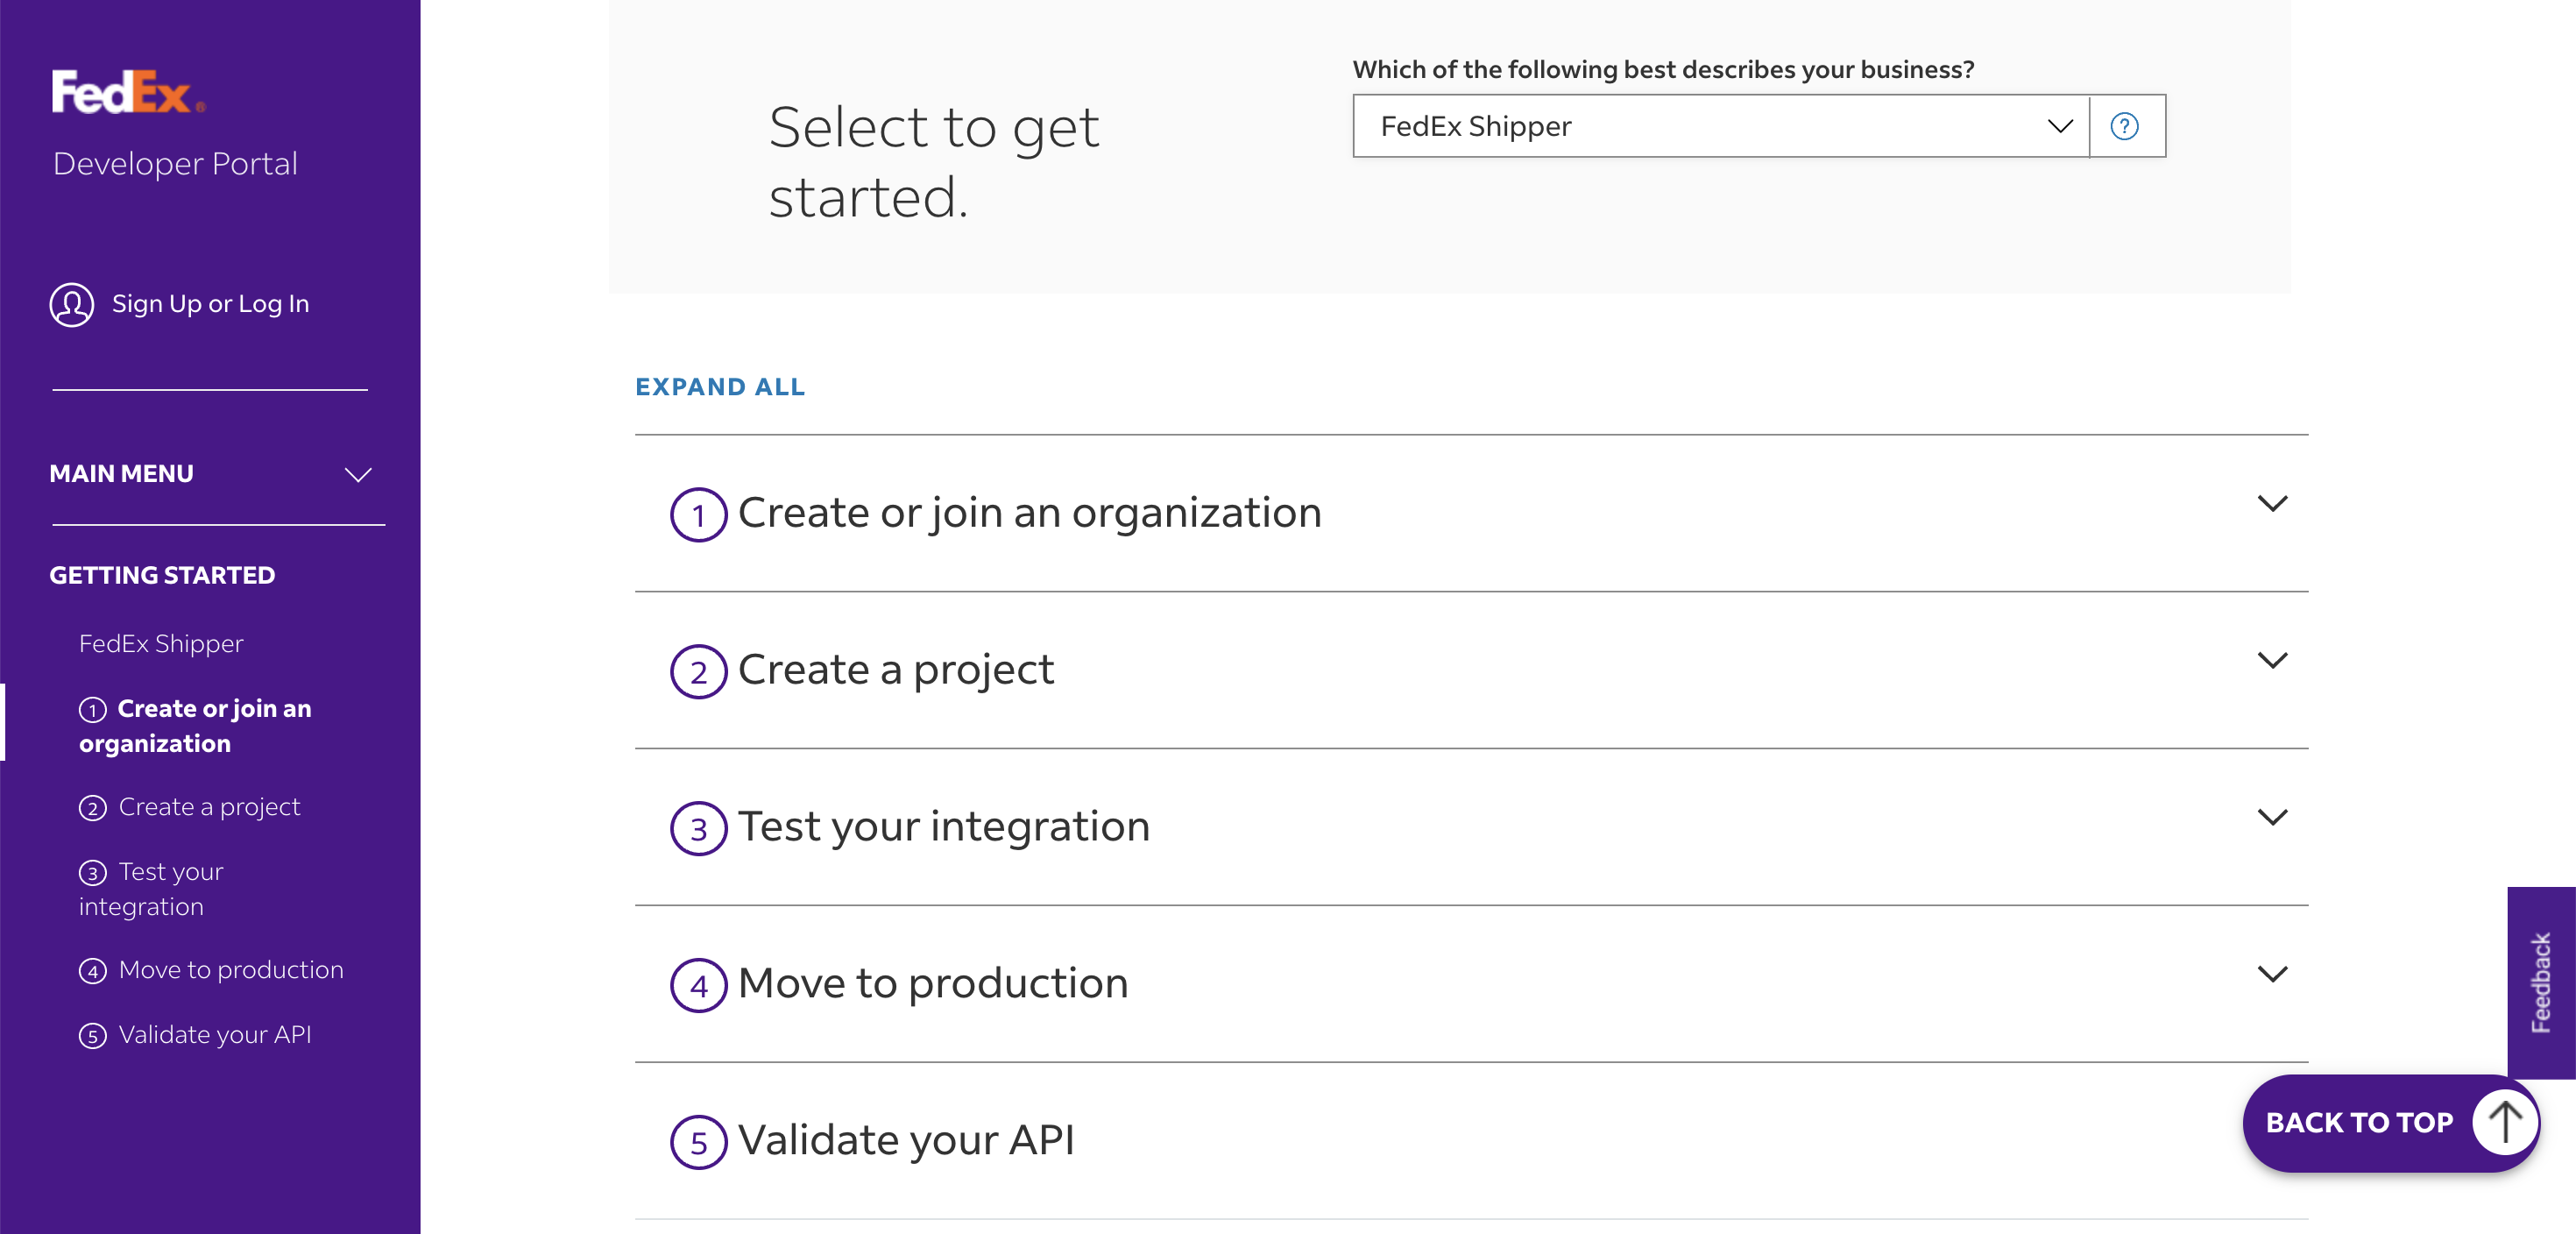Click Sign Up or Log In

210,304
